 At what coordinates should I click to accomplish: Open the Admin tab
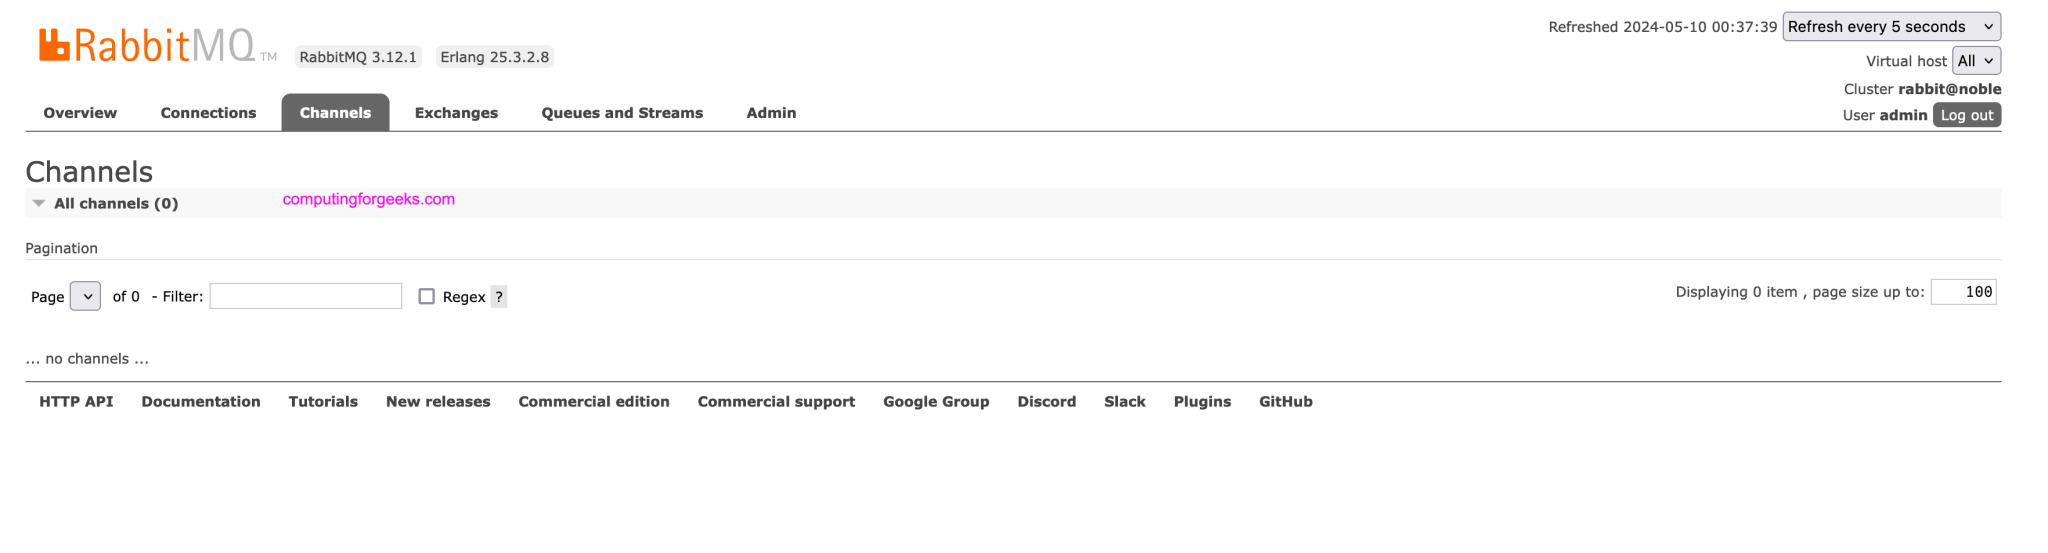coord(771,113)
